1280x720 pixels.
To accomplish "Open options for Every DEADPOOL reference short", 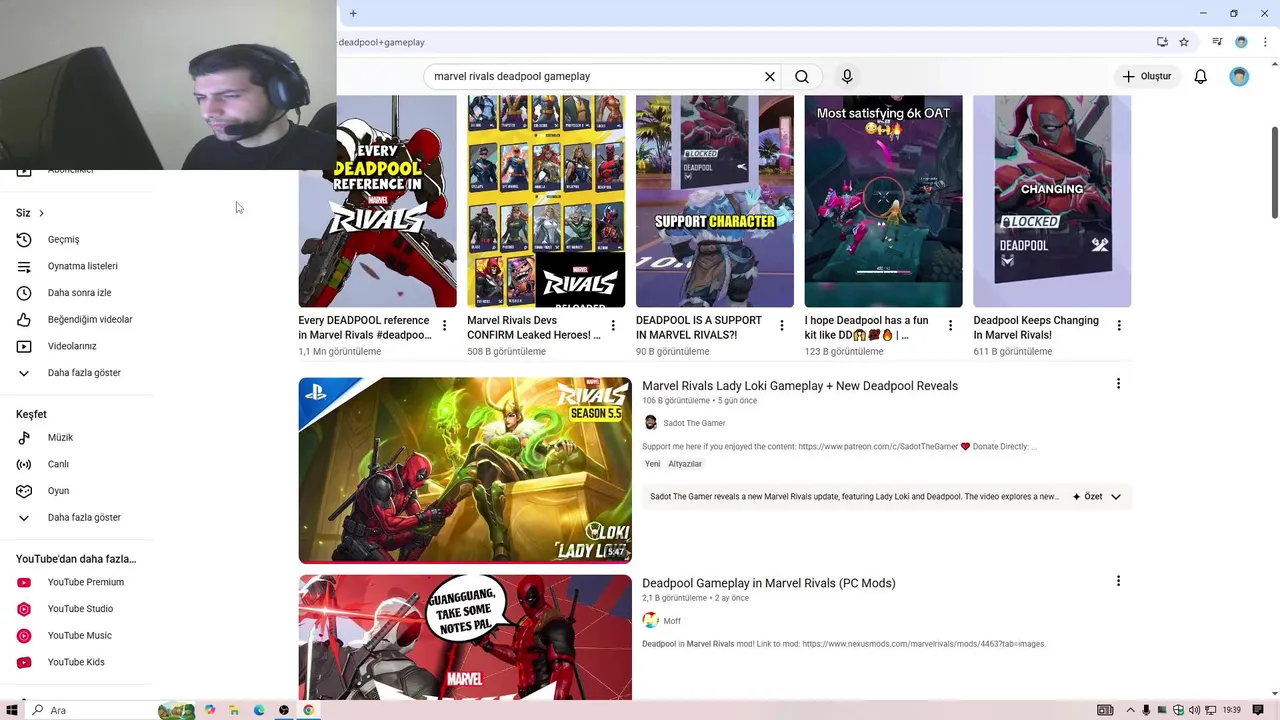I will pos(444,326).
